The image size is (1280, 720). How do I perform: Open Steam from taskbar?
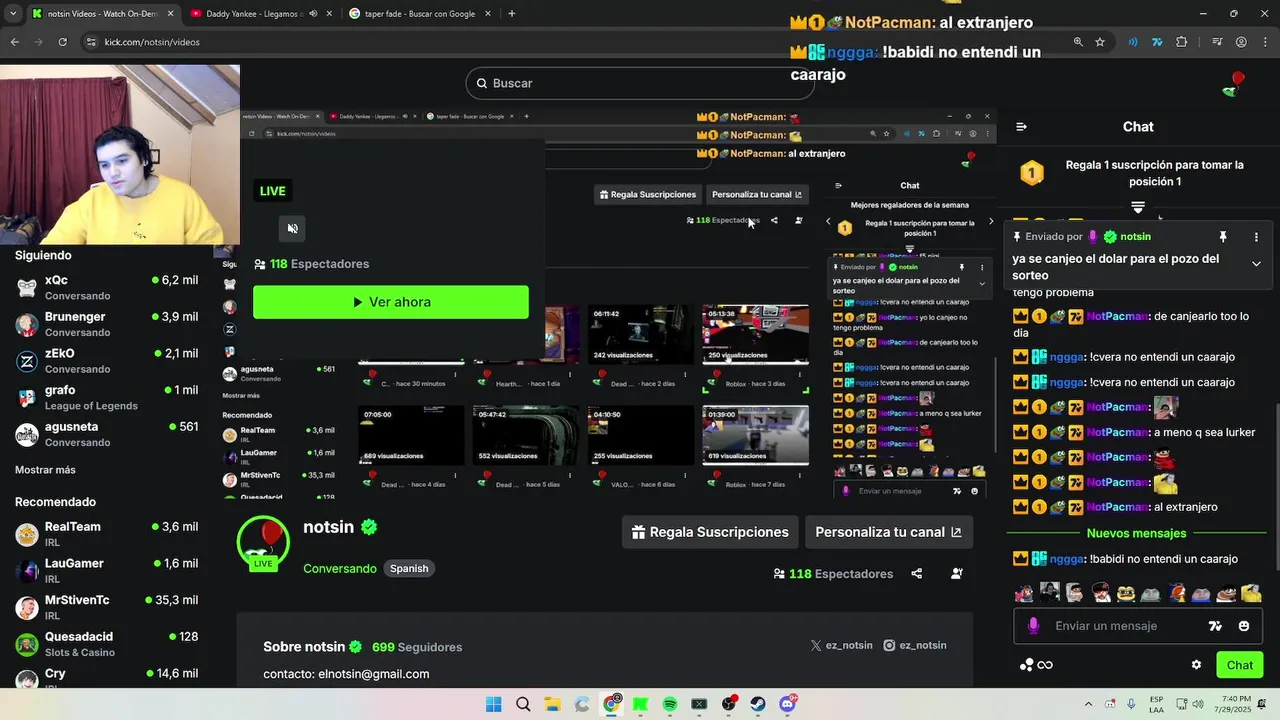click(758, 704)
